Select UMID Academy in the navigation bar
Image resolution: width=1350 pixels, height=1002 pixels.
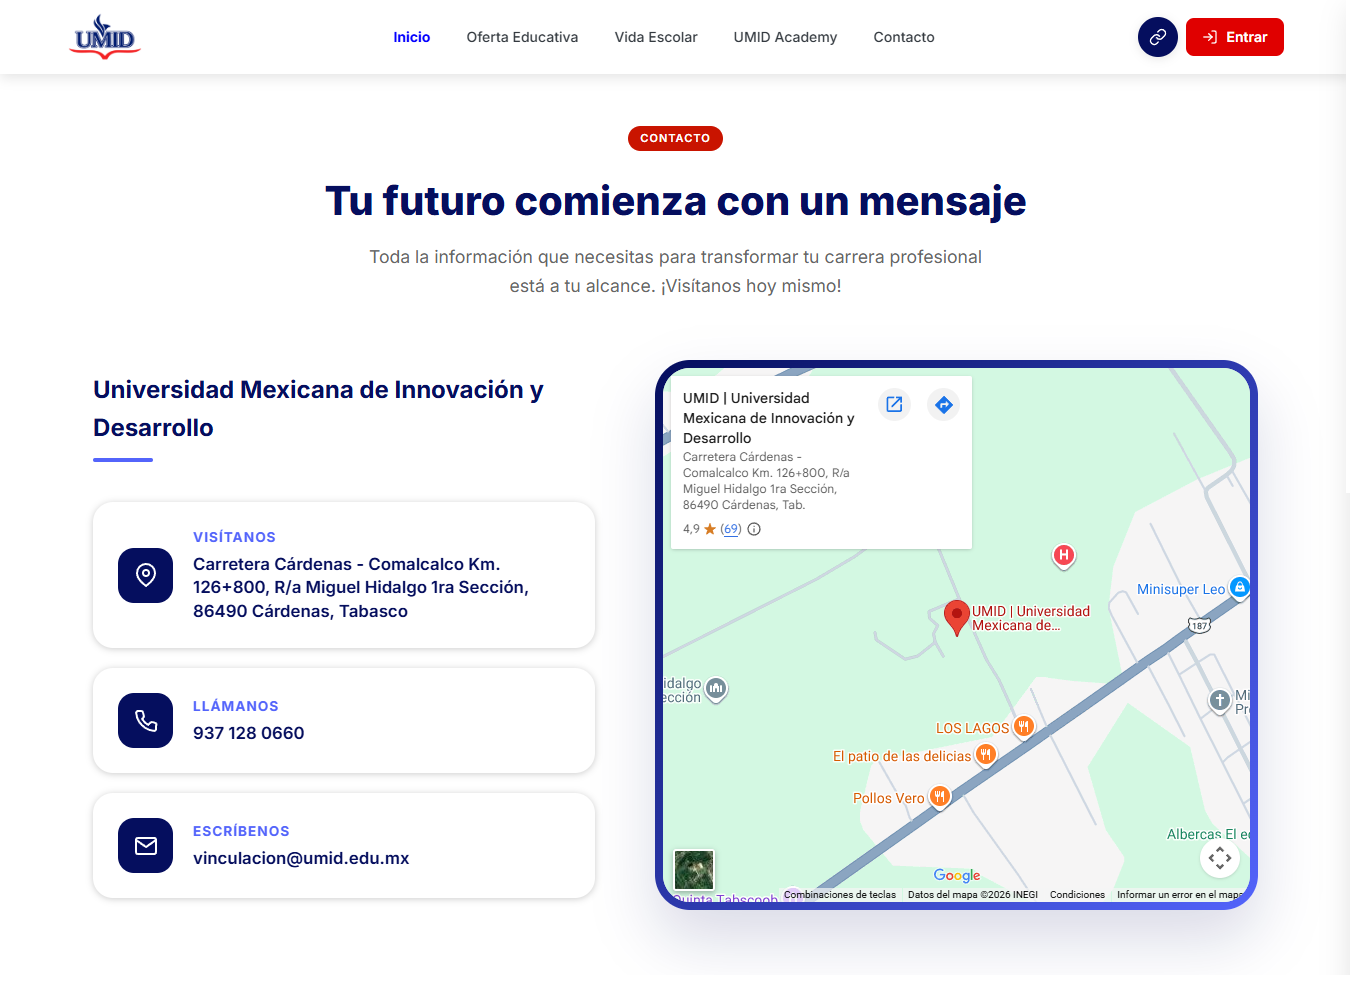(x=785, y=37)
